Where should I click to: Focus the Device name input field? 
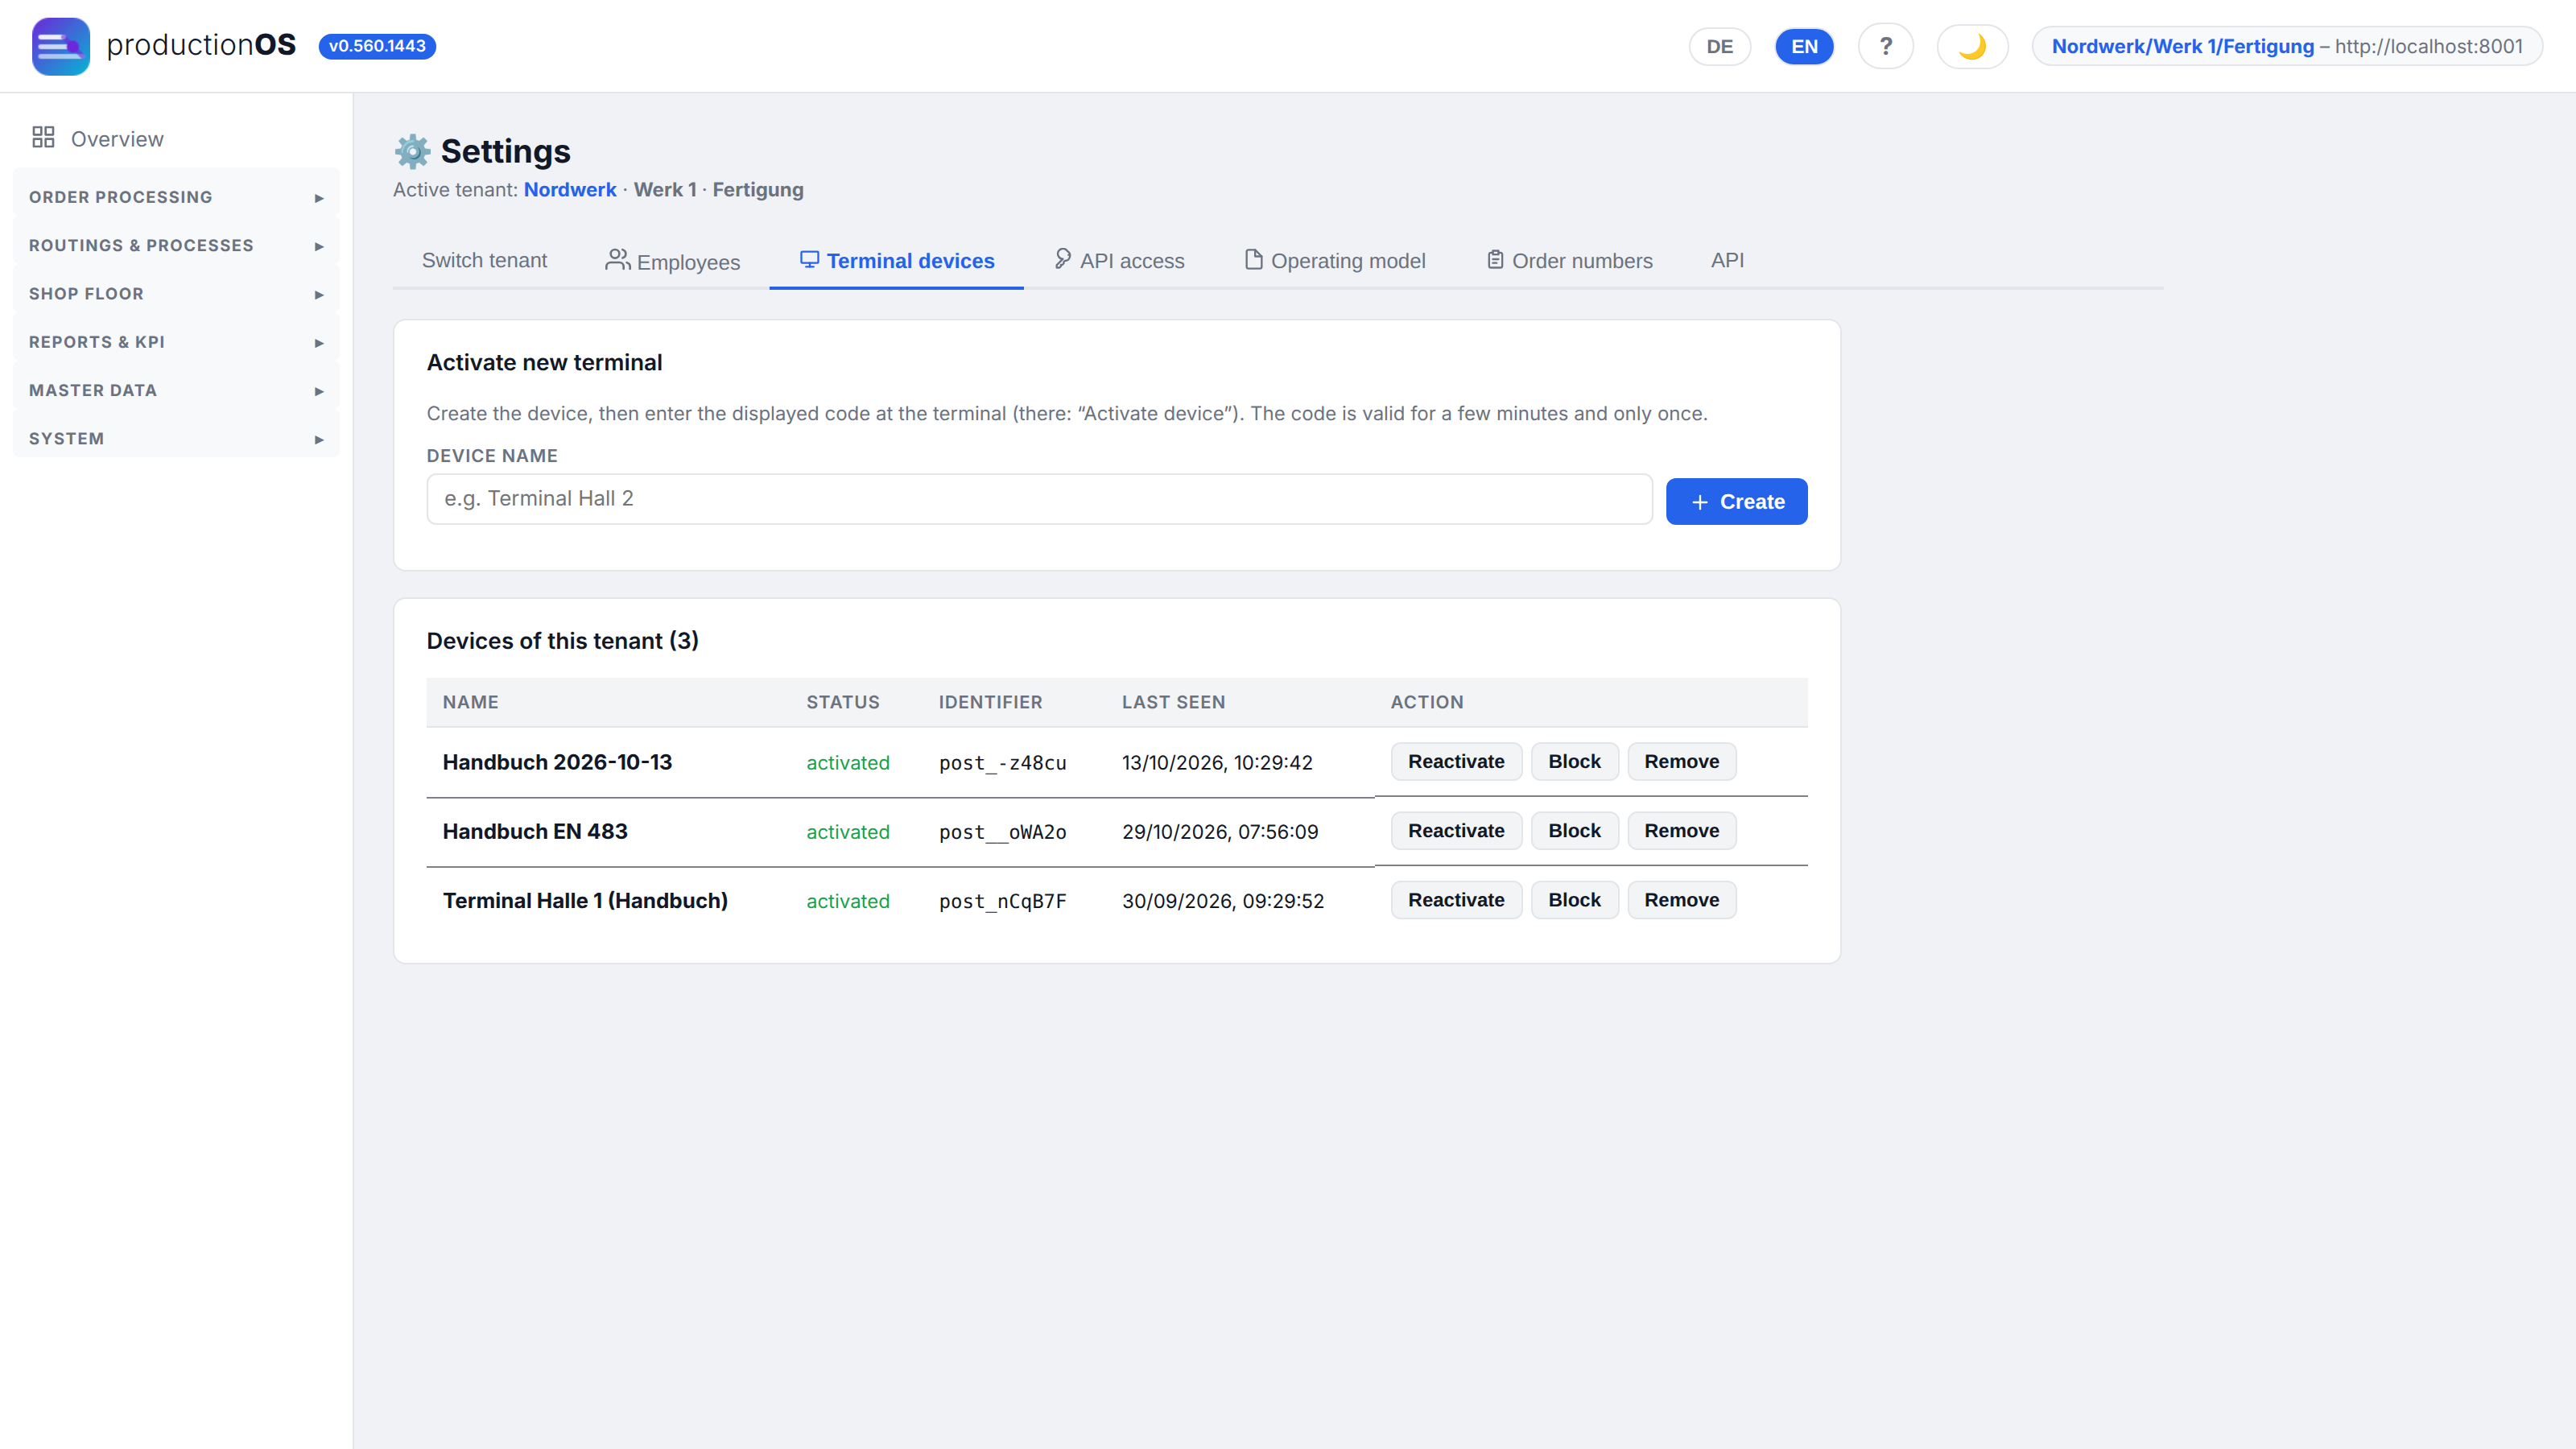coord(1039,499)
